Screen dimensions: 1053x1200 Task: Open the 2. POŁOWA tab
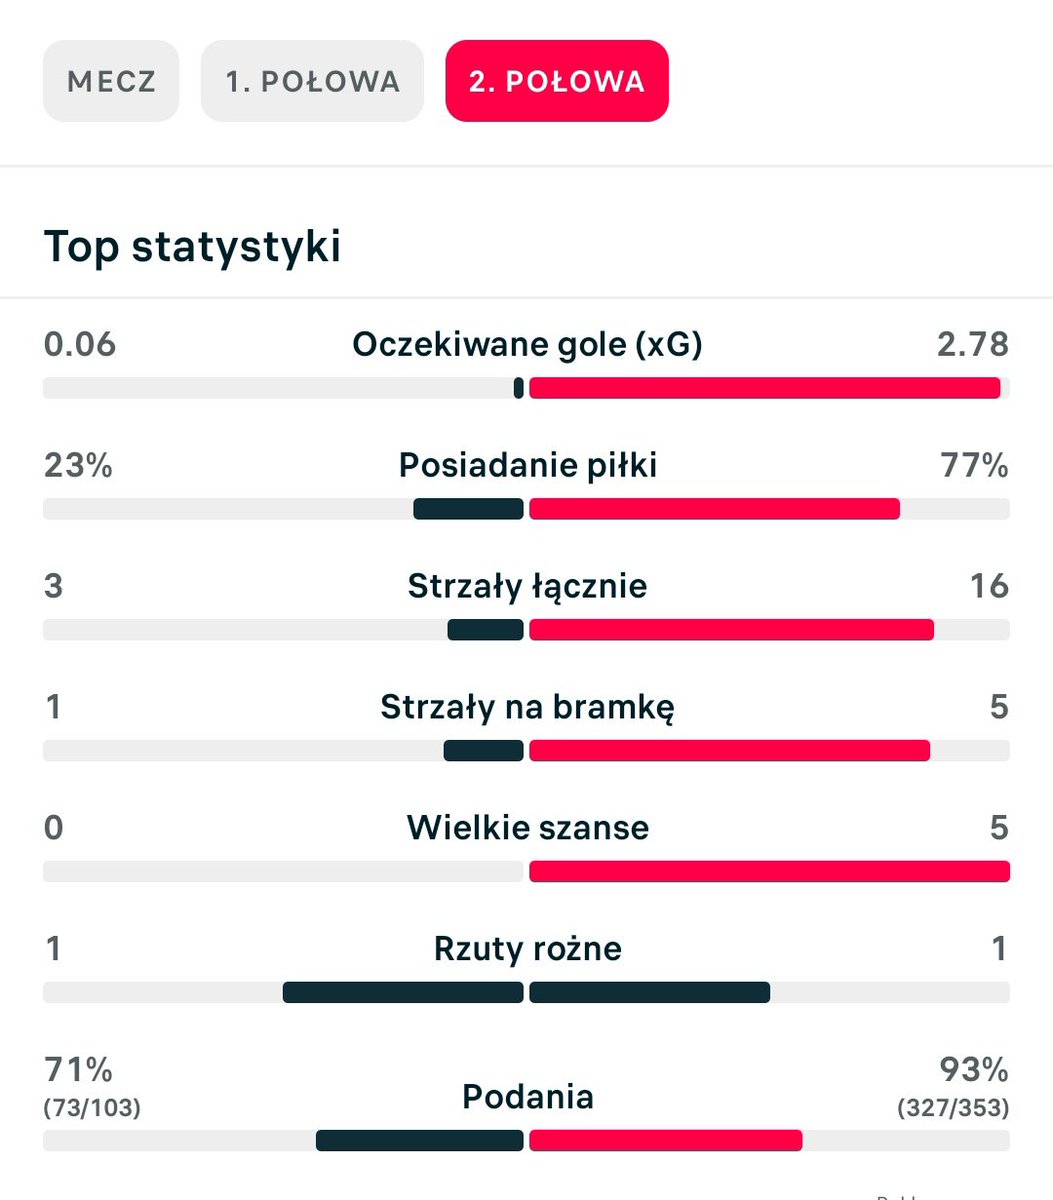click(557, 81)
